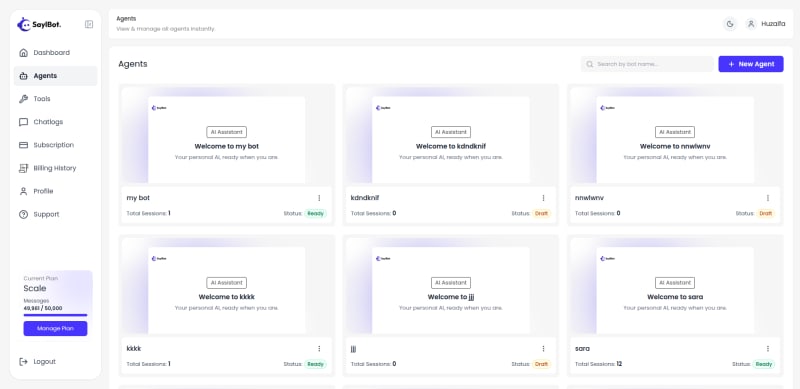The width and height of the screenshot is (800, 389).
Task: Open the Profile page
Action: (x=56, y=191)
